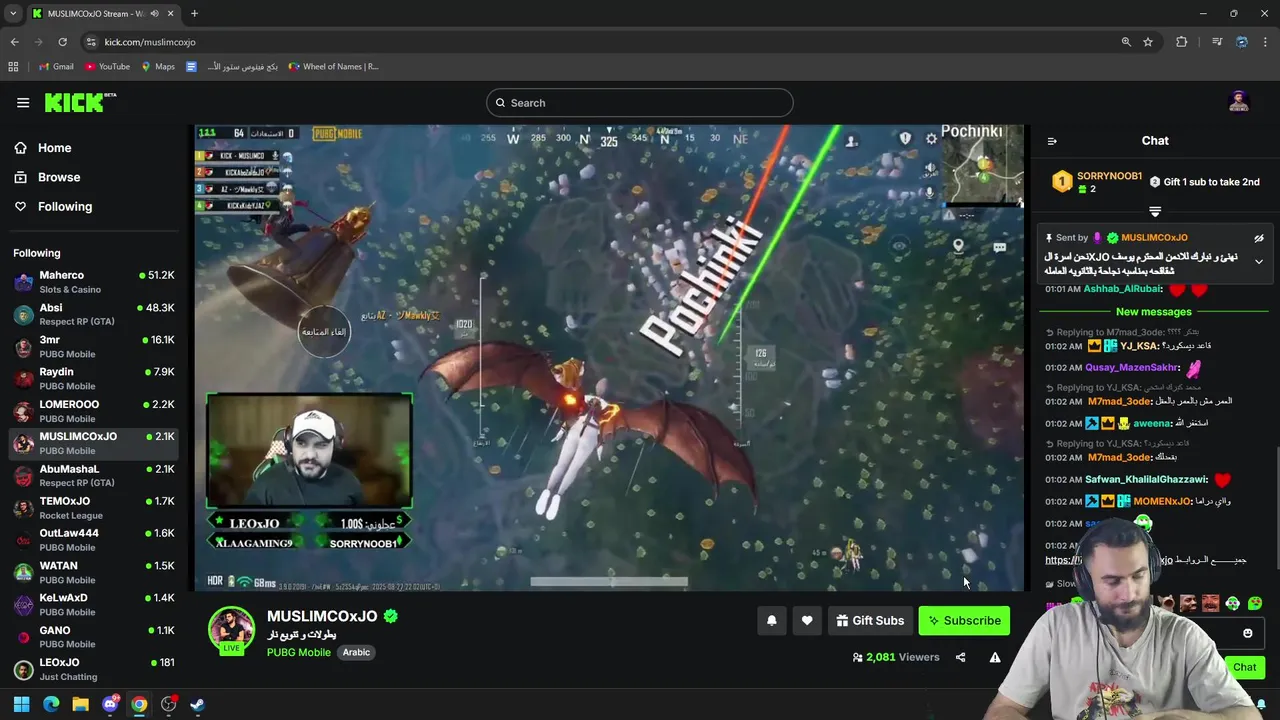Open the user profile avatar menu
1280x720 pixels.
[1239, 102]
